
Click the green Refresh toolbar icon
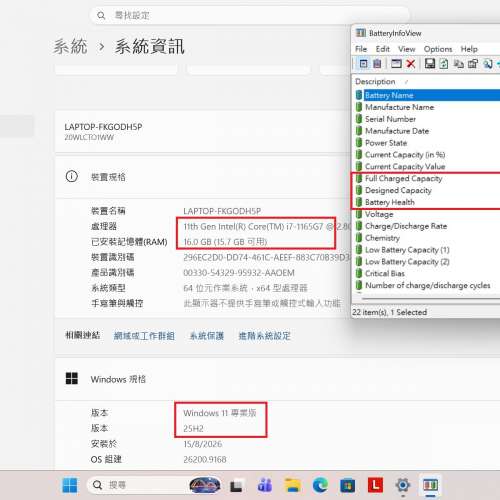[444, 63]
